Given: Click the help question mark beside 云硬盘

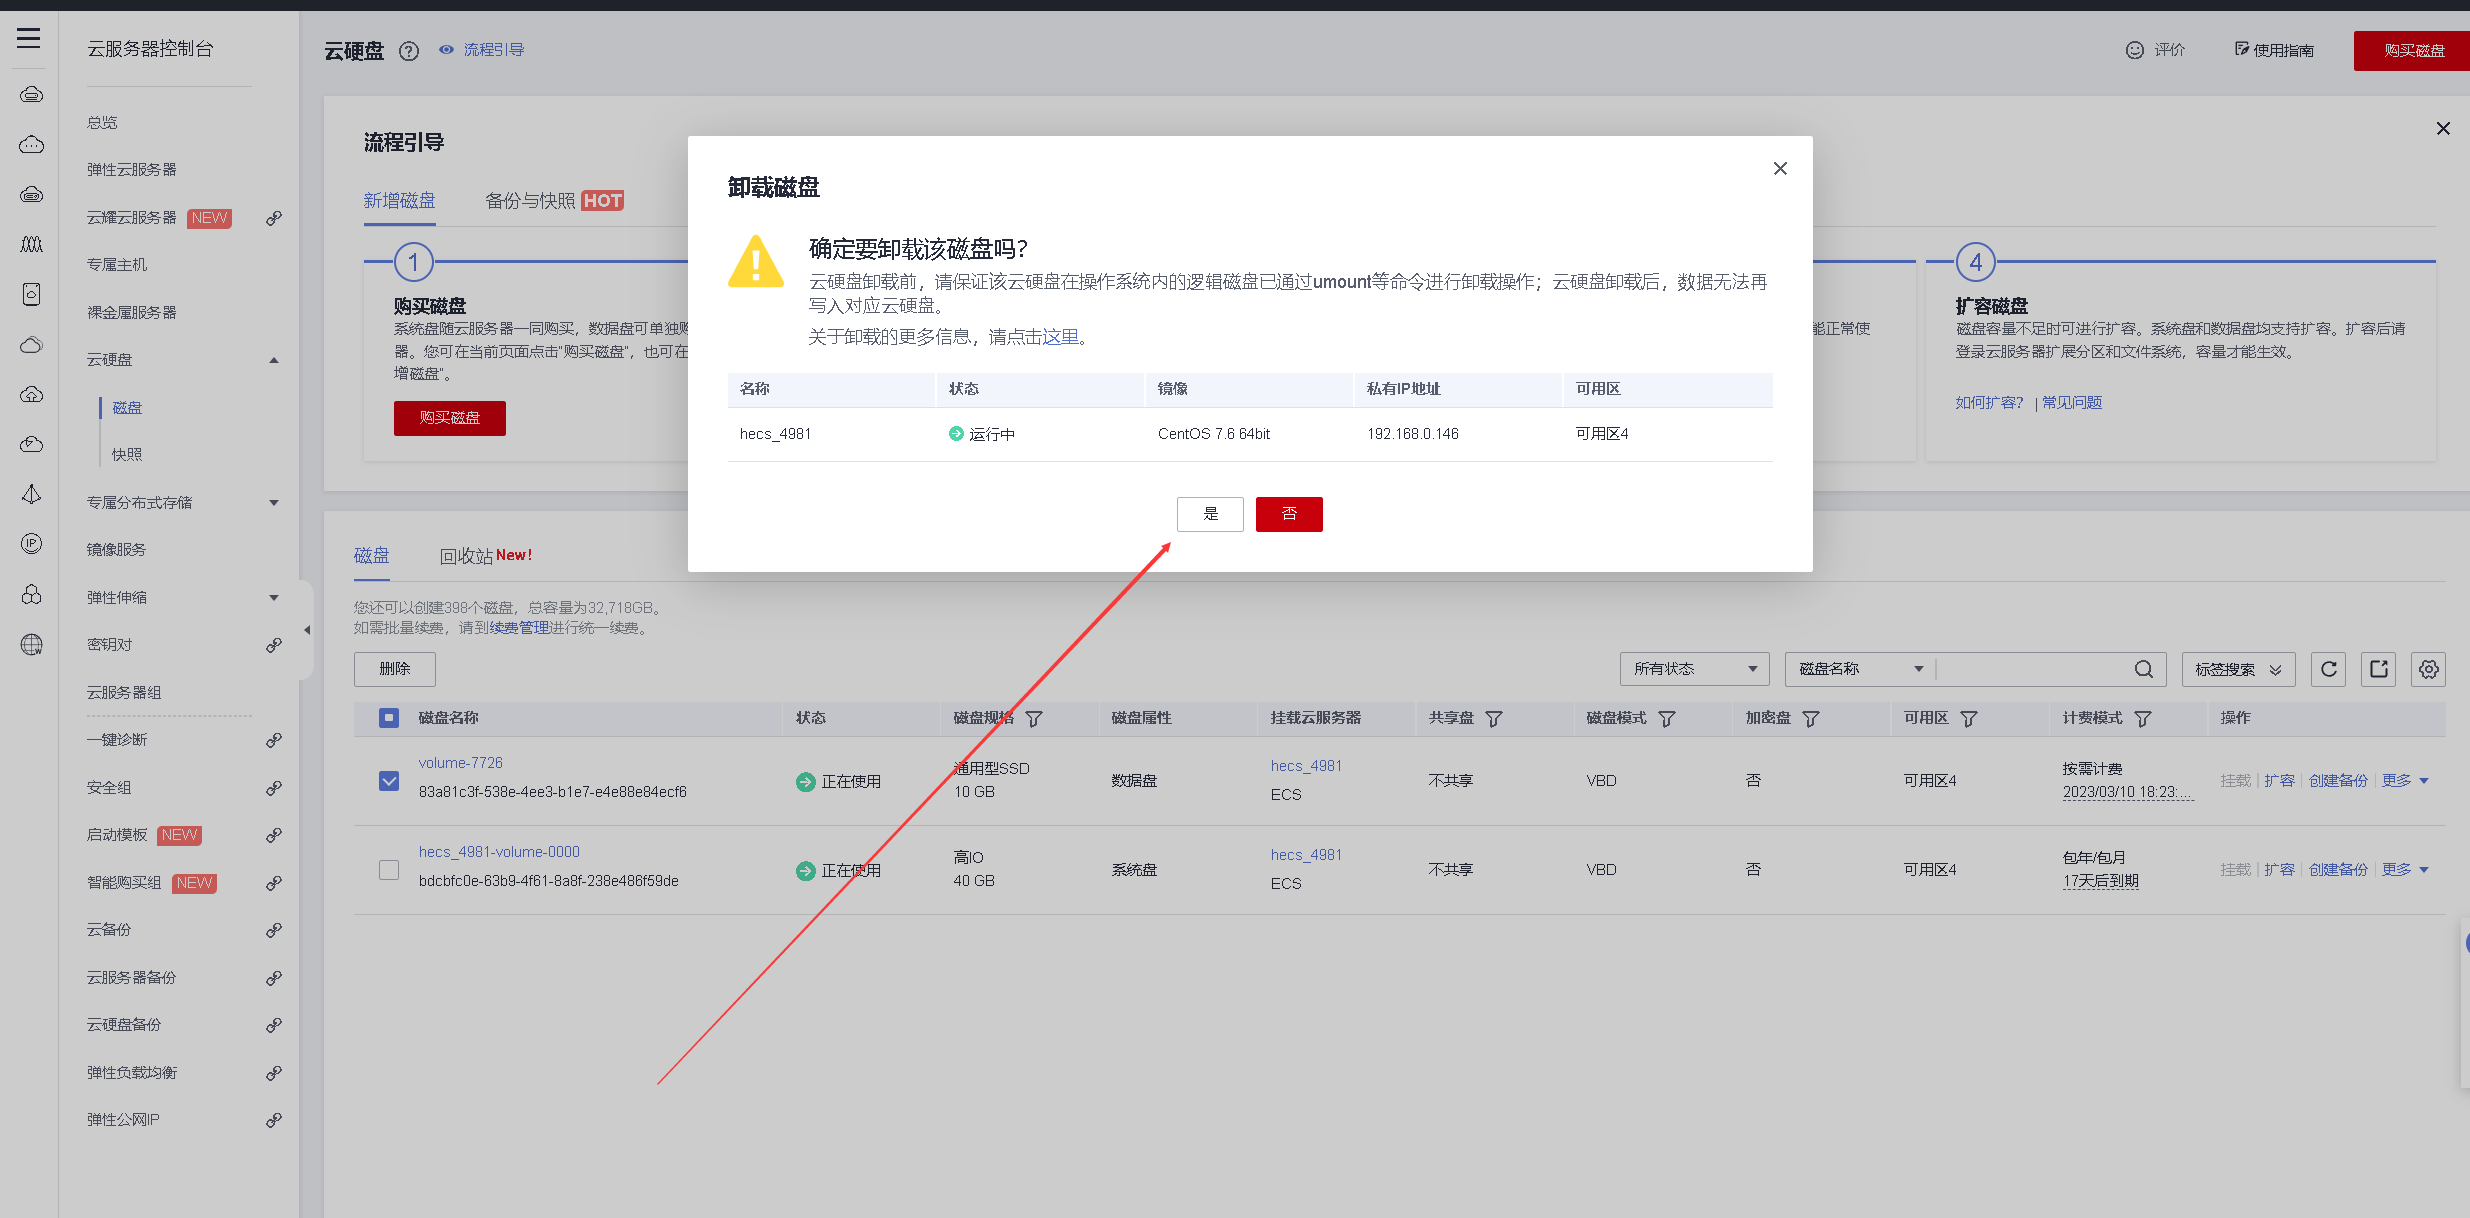Looking at the screenshot, I should (409, 51).
